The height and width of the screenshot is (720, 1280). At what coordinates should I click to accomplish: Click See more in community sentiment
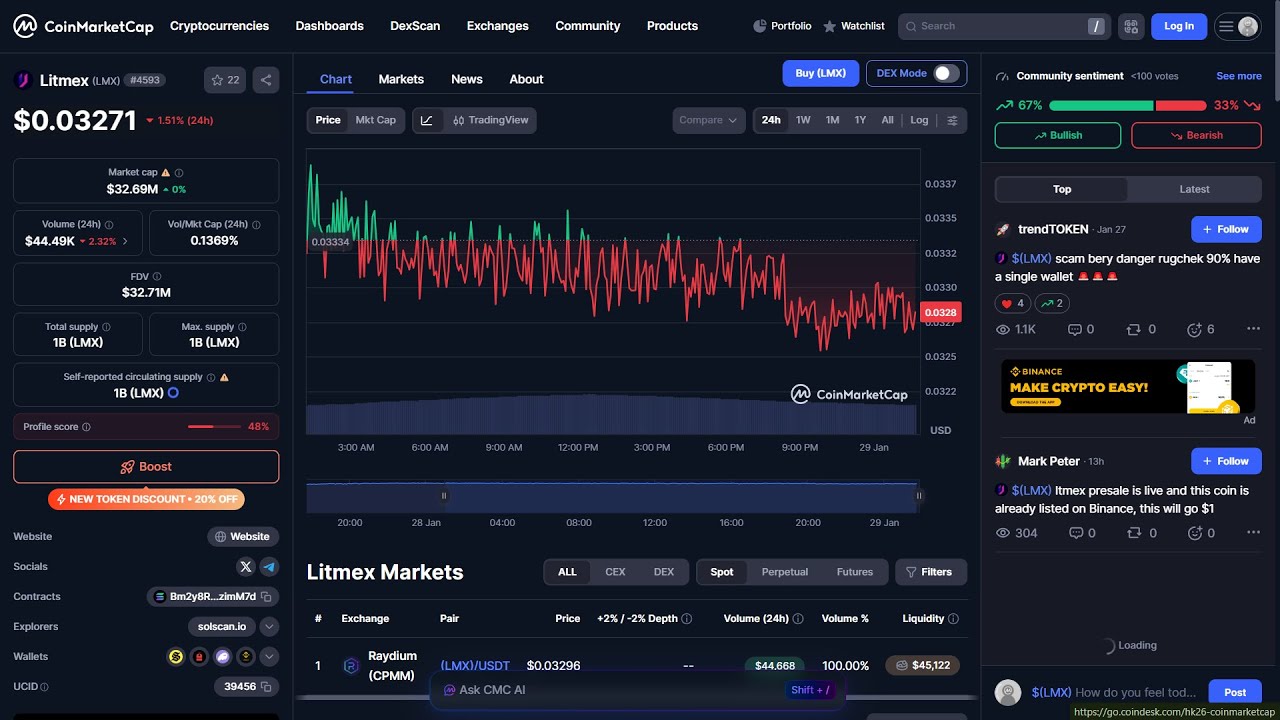(x=1239, y=76)
